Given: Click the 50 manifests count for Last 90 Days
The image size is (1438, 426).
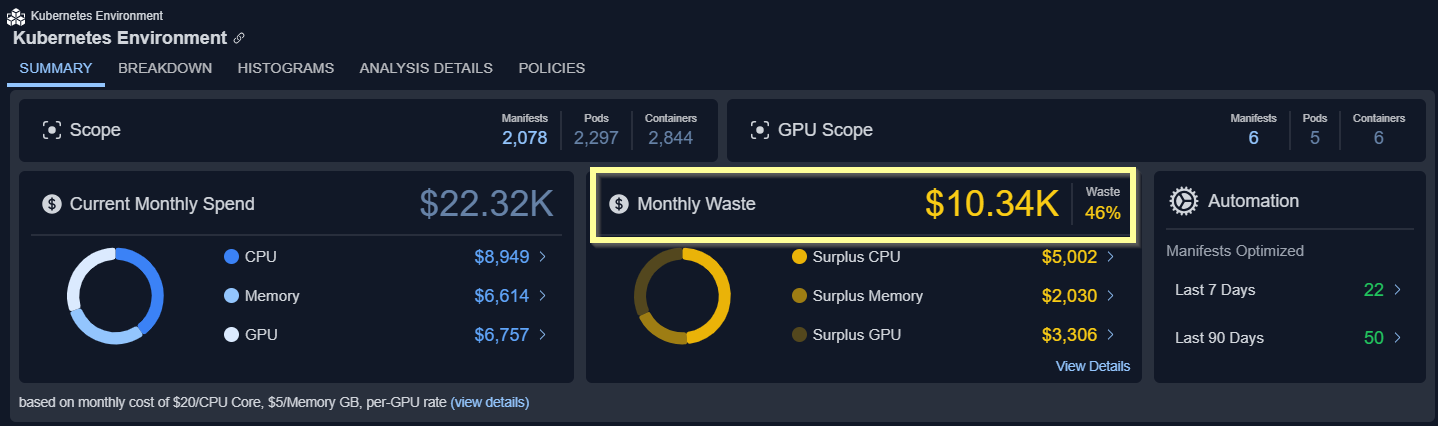Looking at the screenshot, I should tap(1374, 338).
